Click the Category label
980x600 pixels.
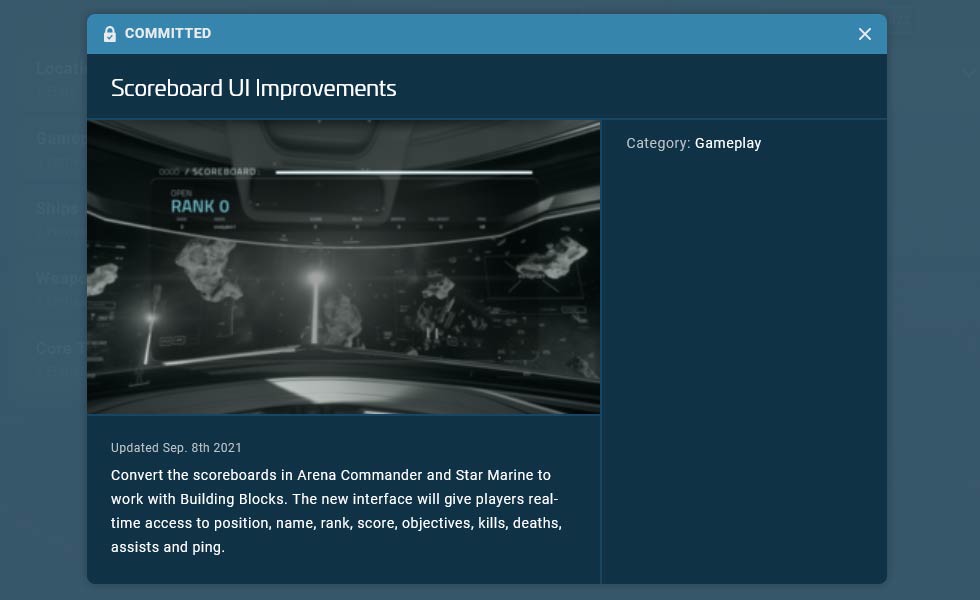click(x=658, y=143)
